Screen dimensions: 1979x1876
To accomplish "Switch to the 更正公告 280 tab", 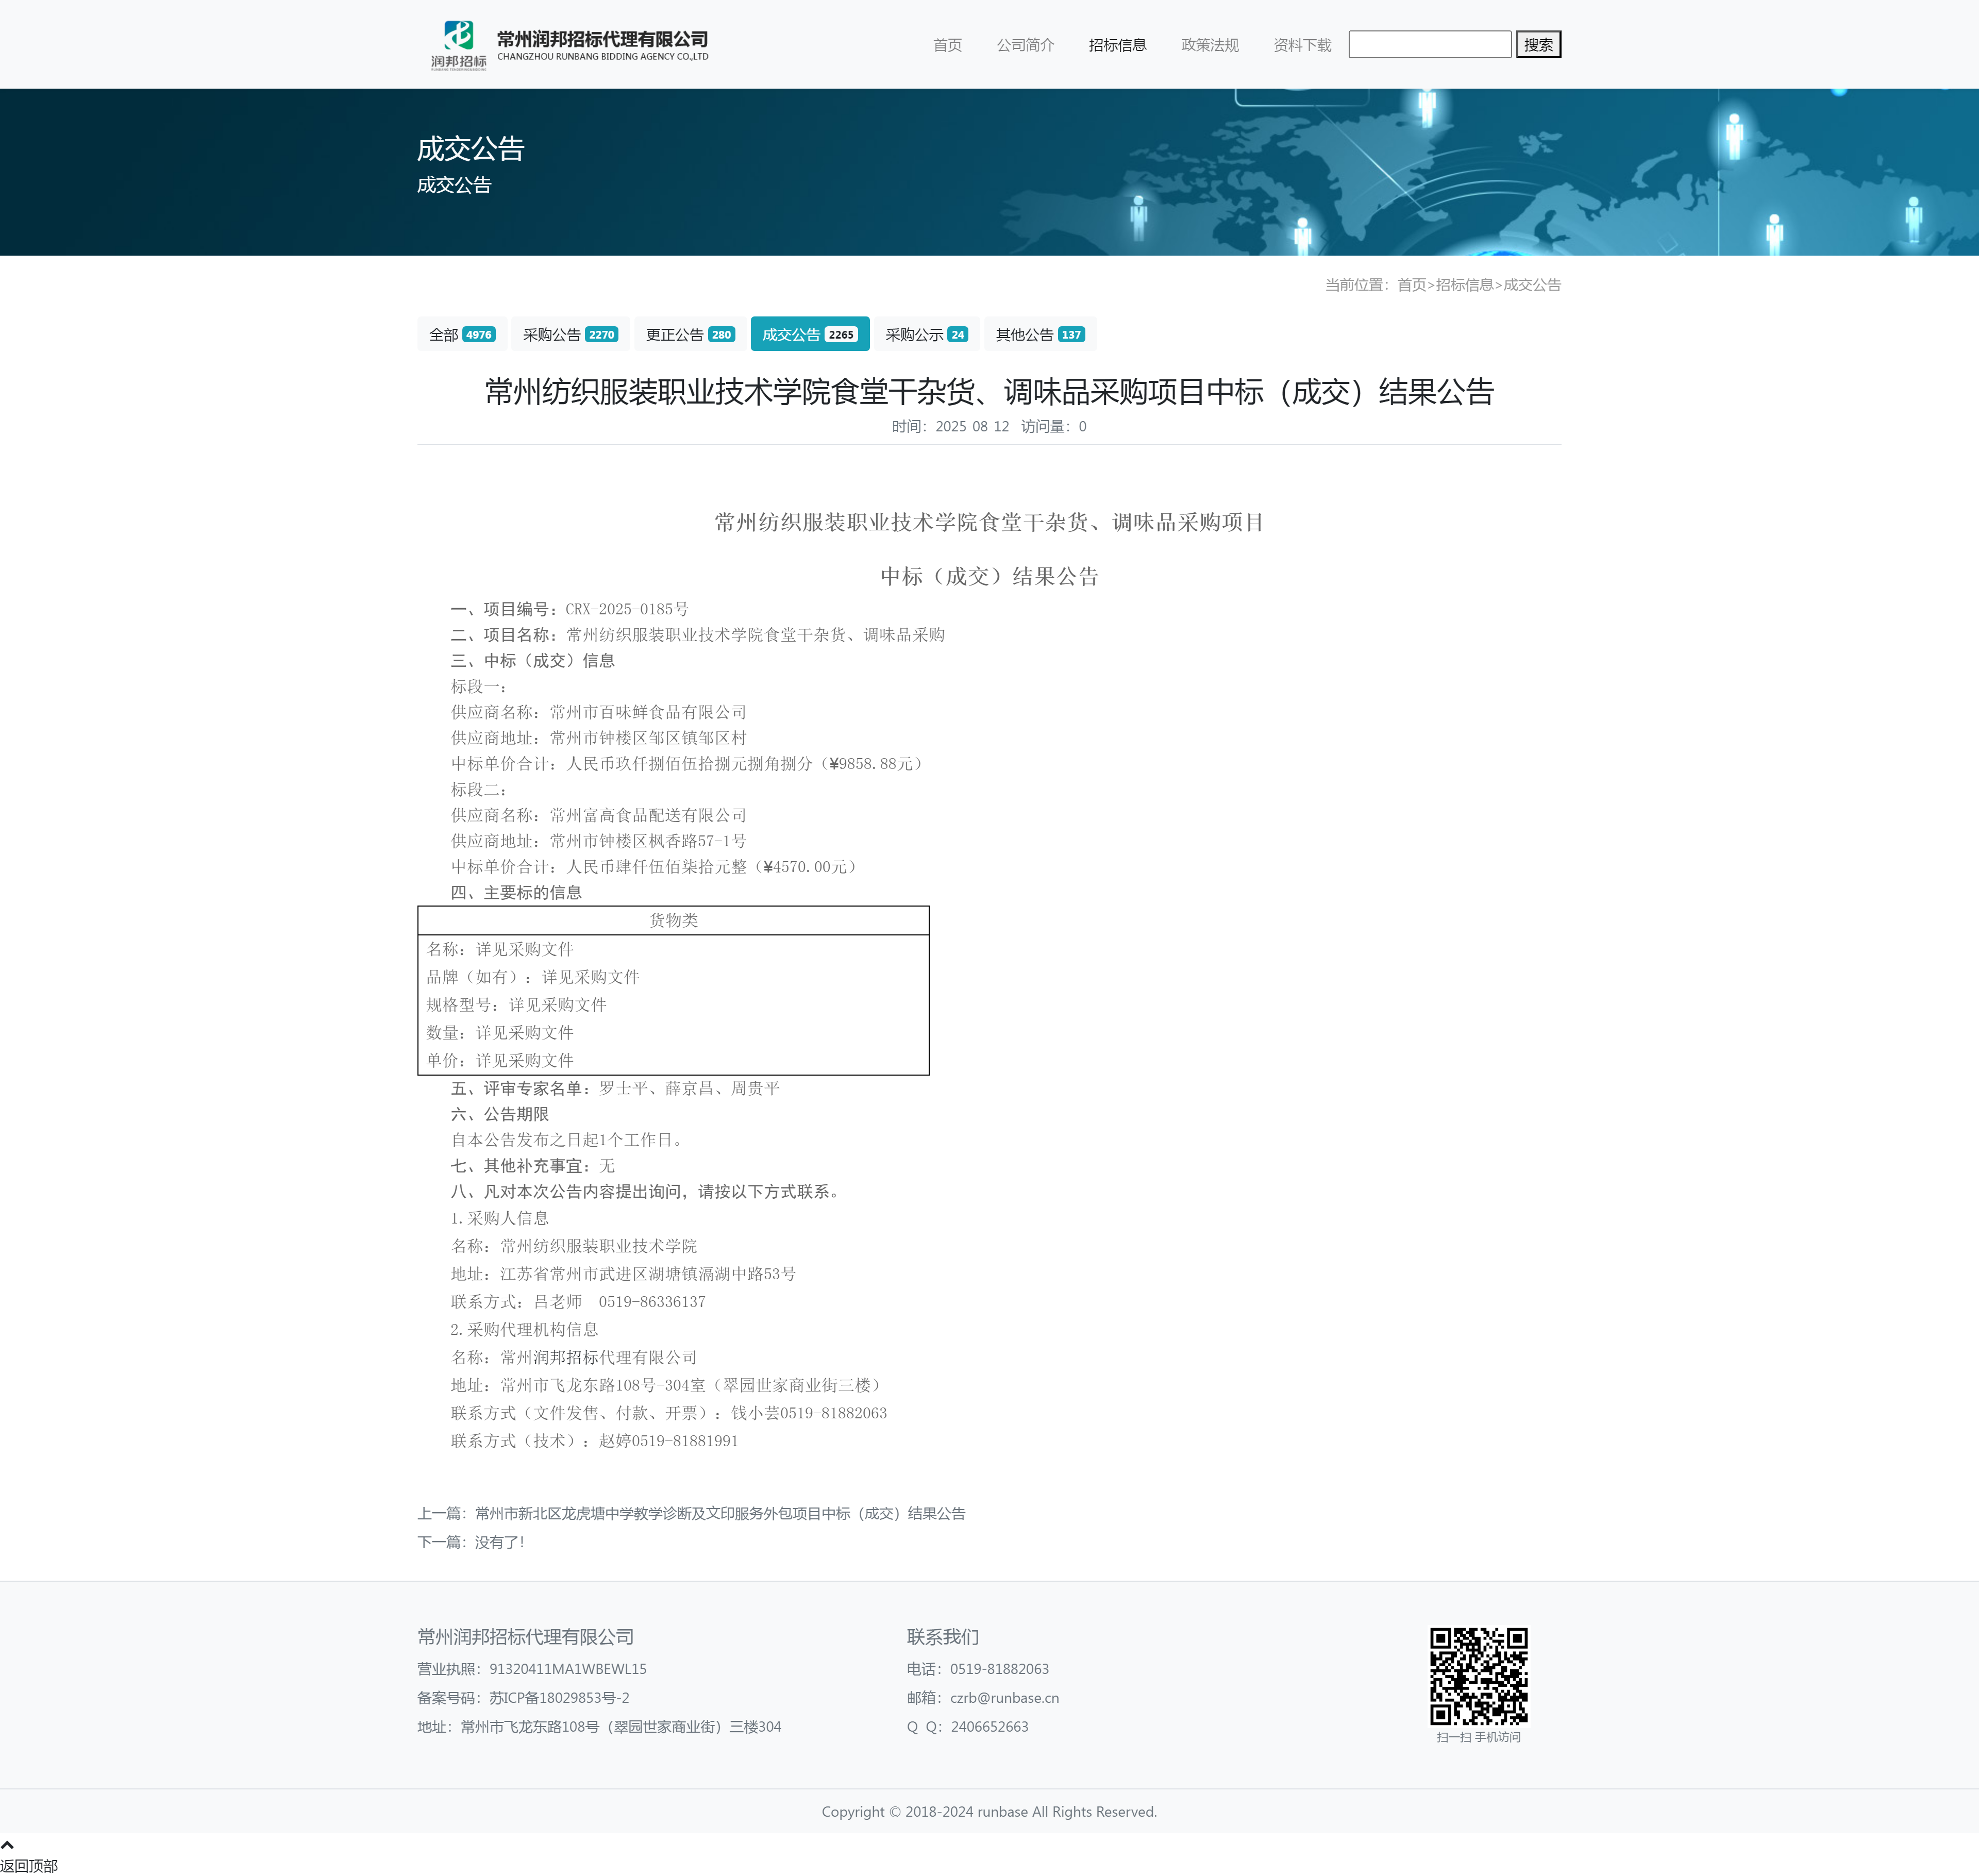I will [x=690, y=335].
